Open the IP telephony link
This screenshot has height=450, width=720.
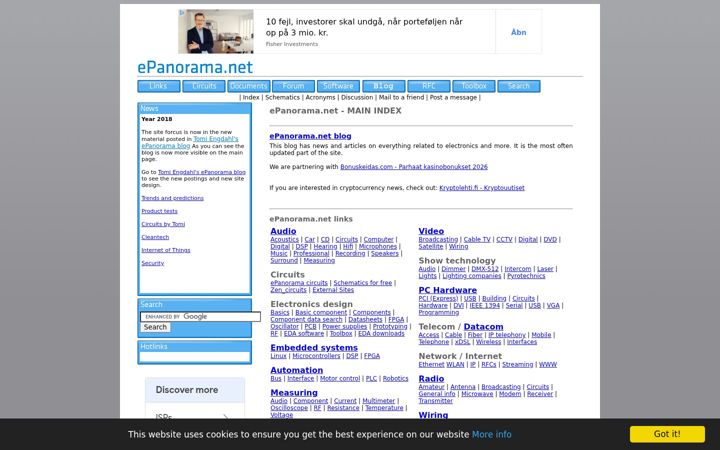tap(507, 335)
